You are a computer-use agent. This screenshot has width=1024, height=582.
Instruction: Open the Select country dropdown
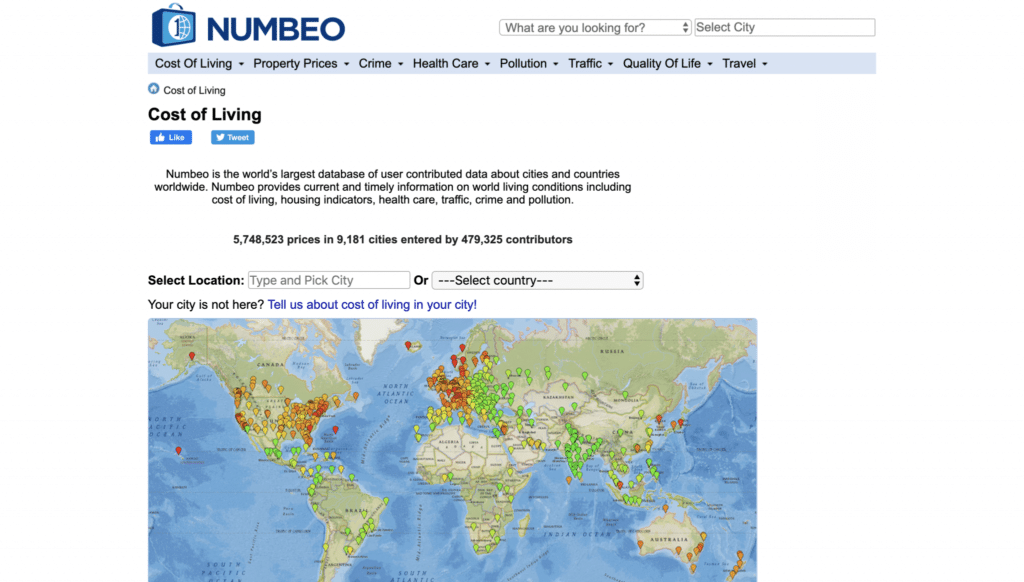point(538,281)
